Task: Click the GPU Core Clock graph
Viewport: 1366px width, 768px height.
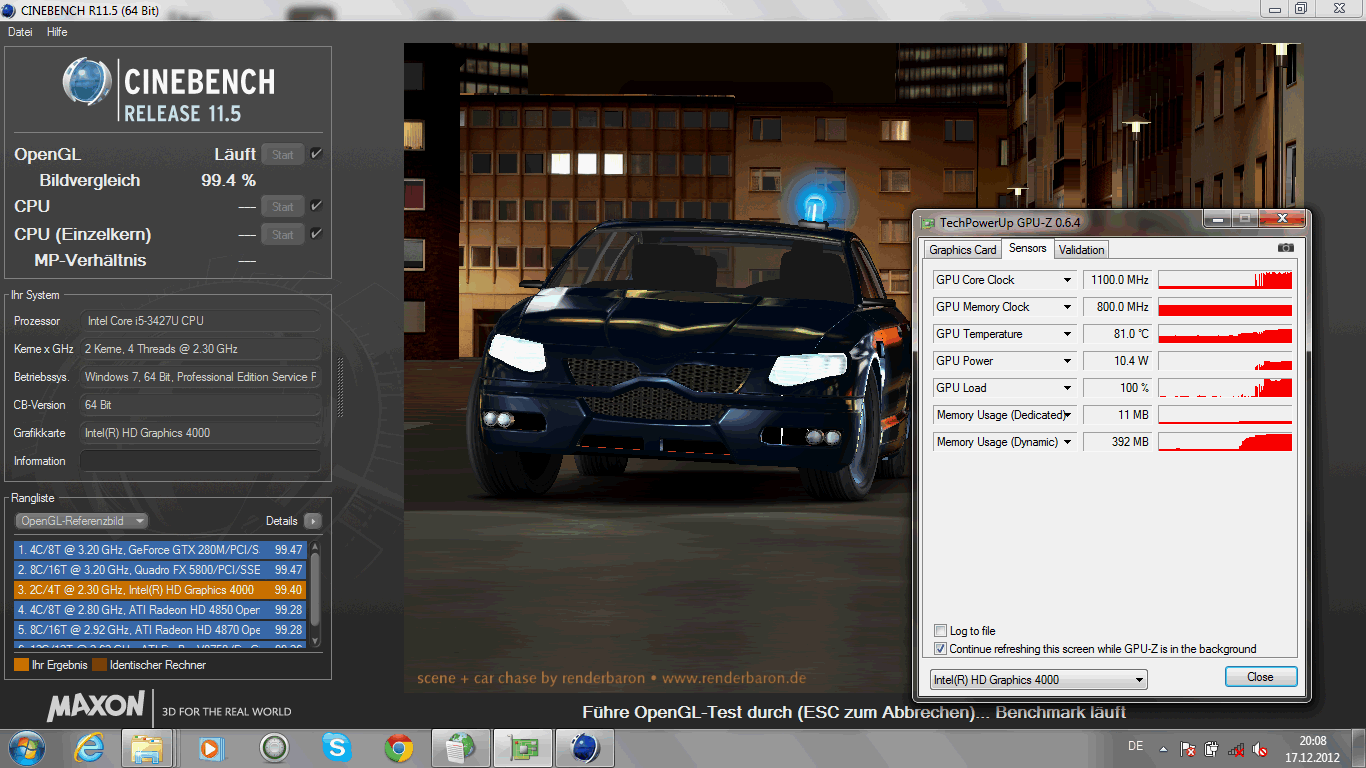Action: click(x=1225, y=280)
